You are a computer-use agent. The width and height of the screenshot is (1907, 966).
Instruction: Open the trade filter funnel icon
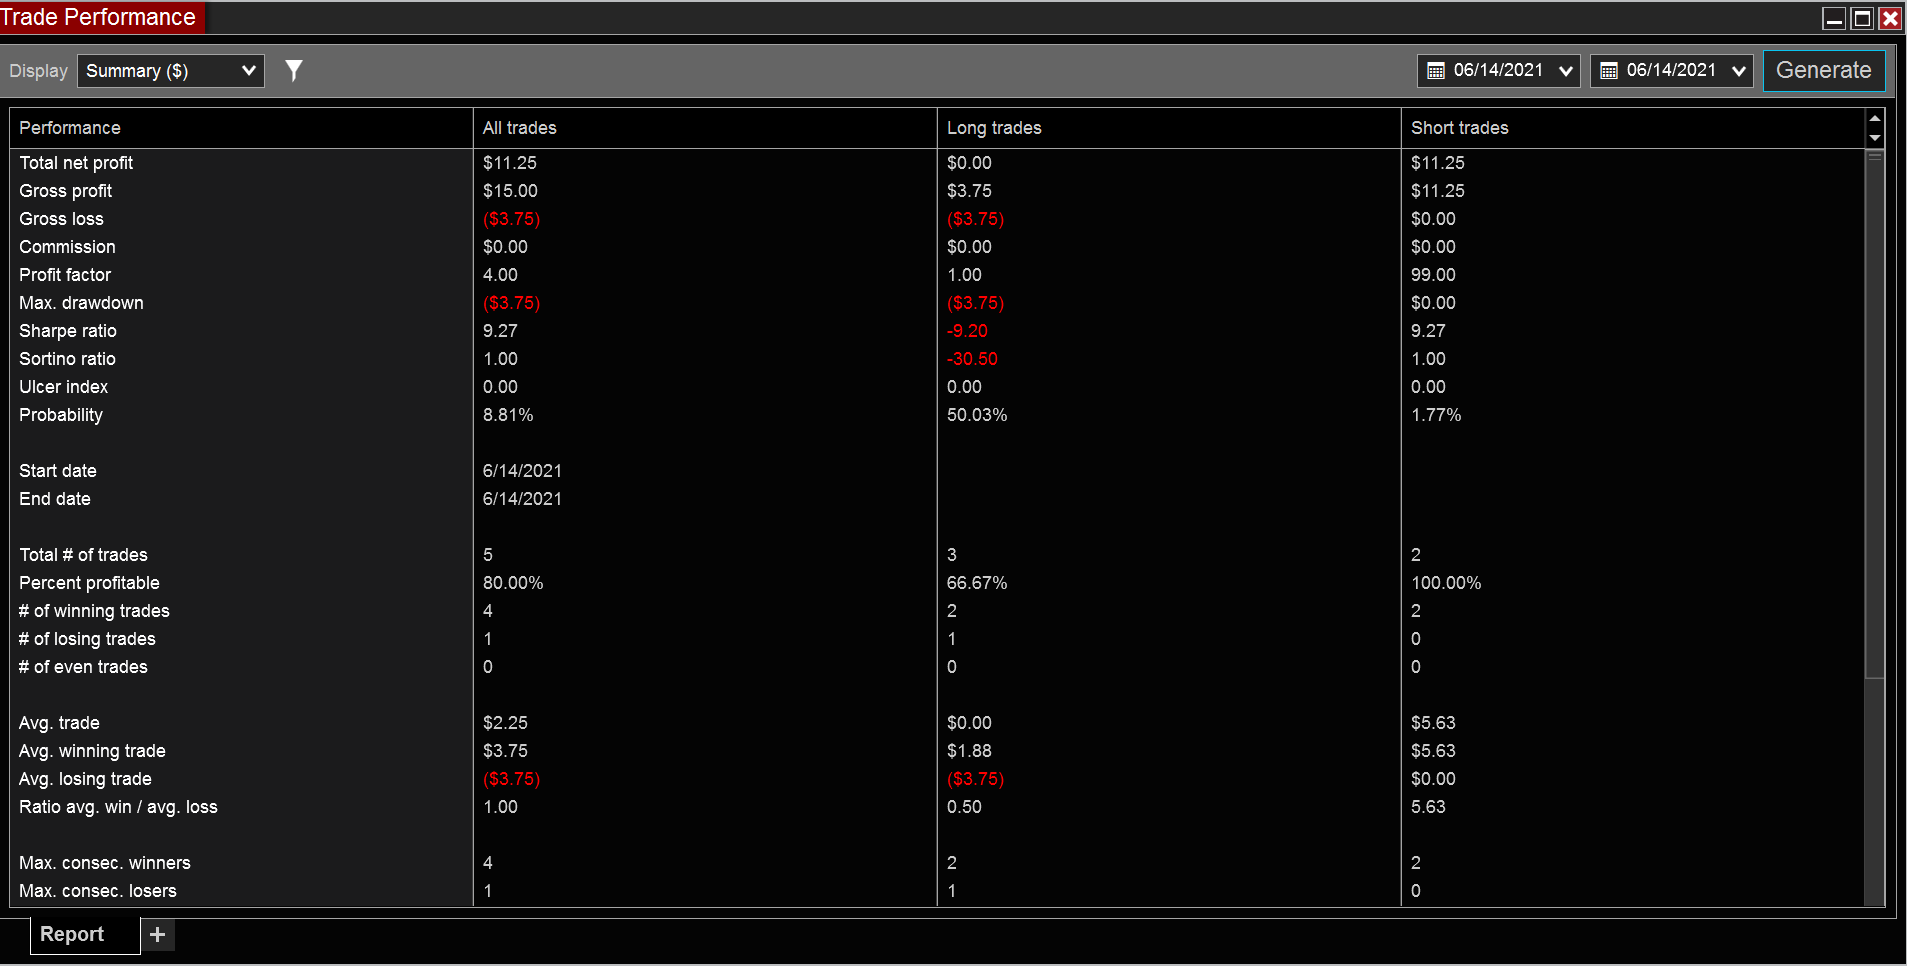293,71
